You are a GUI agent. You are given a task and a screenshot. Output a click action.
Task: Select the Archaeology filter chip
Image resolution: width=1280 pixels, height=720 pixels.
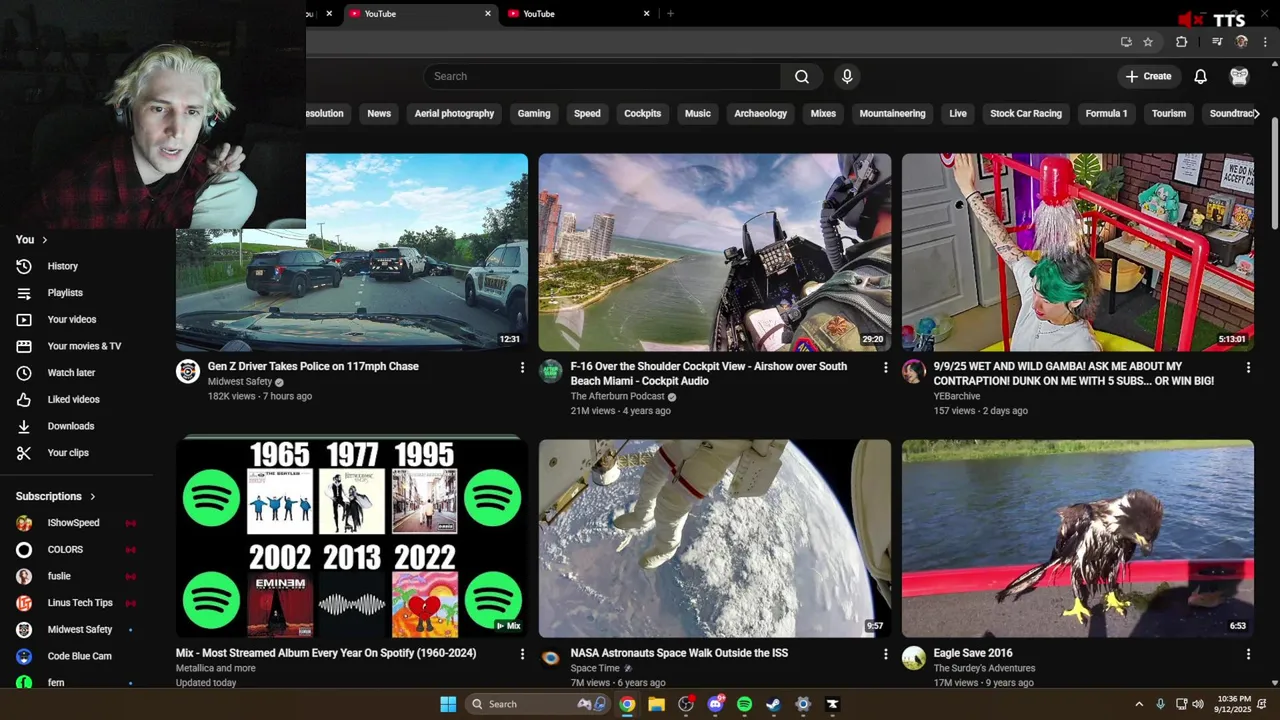(760, 113)
